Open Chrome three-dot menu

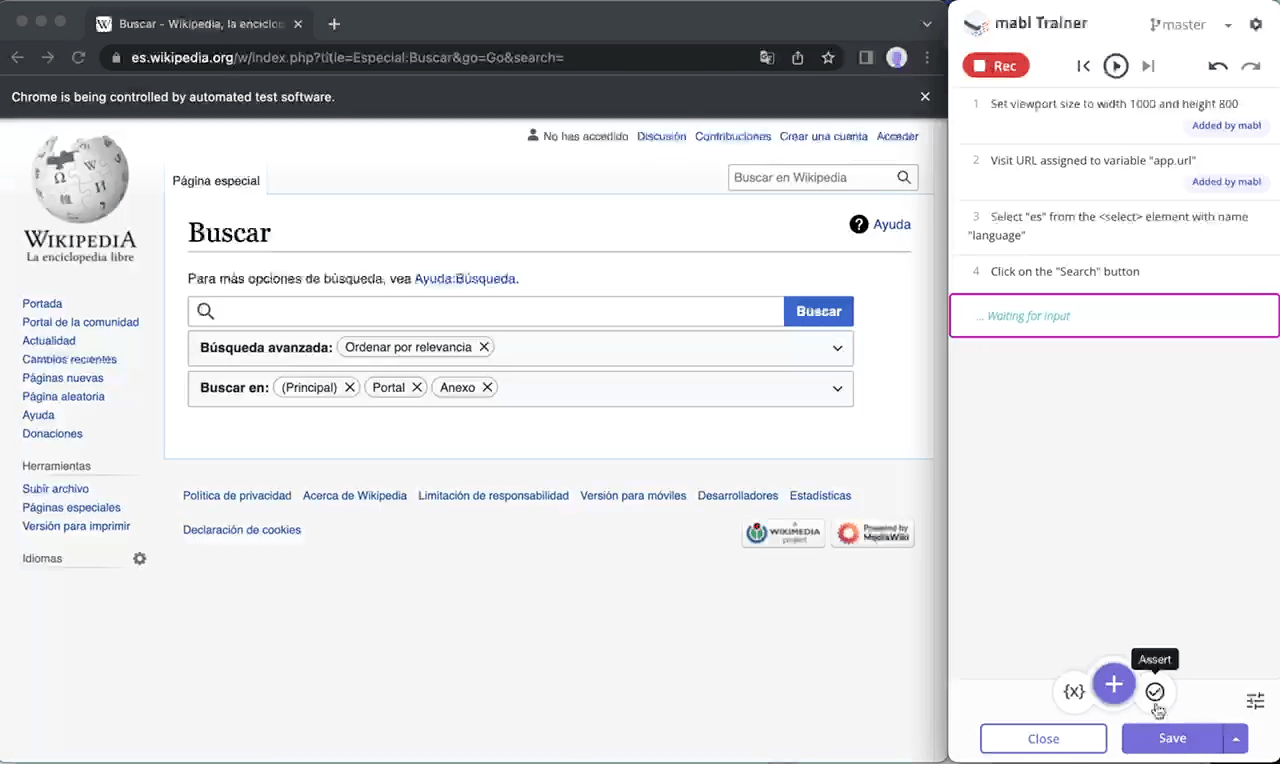(927, 58)
